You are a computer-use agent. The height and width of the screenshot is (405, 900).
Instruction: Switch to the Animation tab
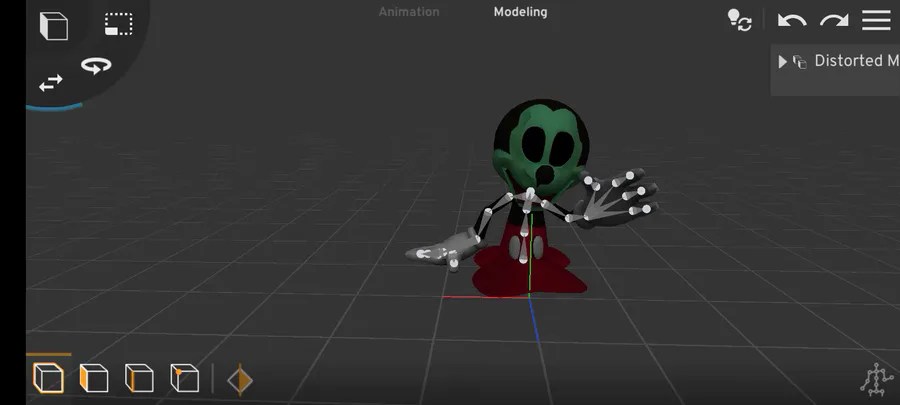click(x=409, y=12)
